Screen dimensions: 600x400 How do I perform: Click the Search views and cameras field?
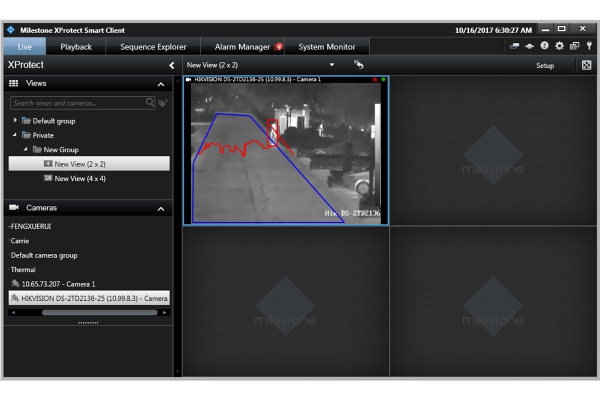click(x=78, y=103)
